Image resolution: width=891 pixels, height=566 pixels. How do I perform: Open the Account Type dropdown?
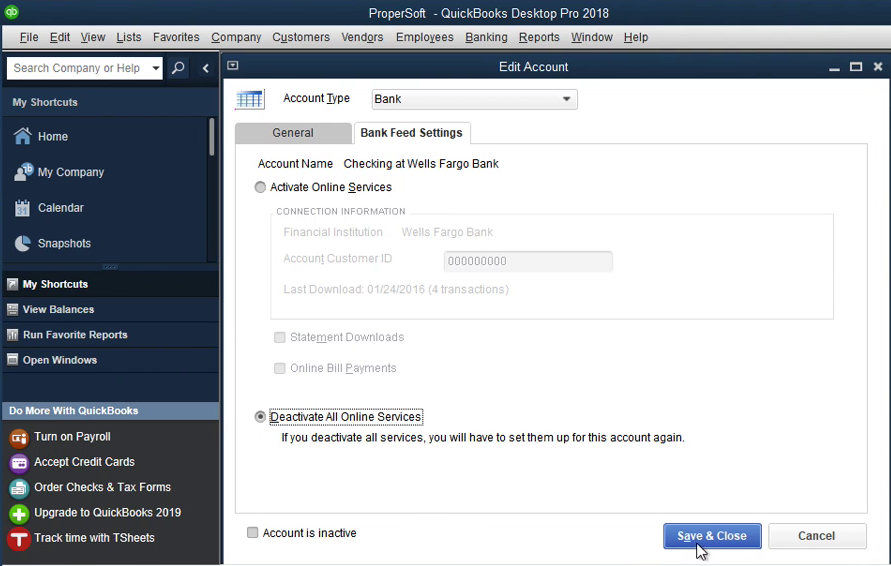pyautogui.click(x=474, y=99)
